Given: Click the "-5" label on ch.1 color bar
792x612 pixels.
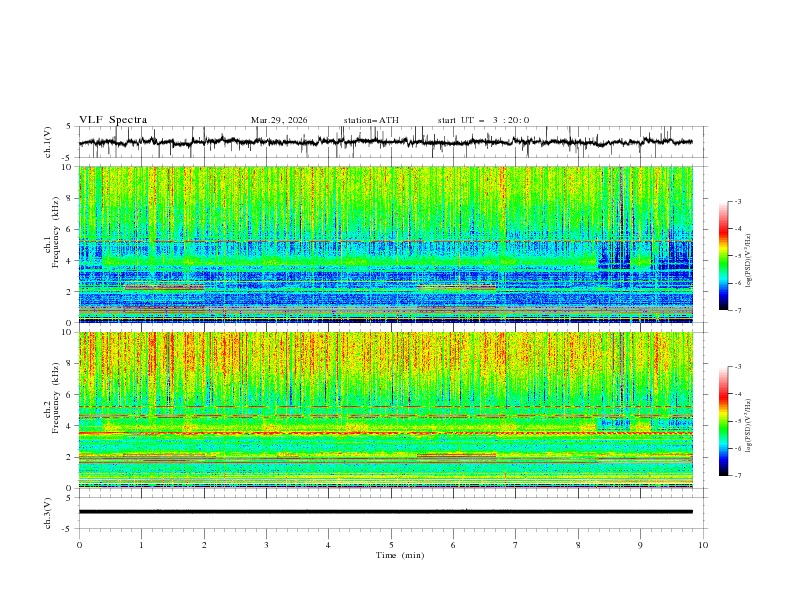Looking at the screenshot, I should click(737, 256).
